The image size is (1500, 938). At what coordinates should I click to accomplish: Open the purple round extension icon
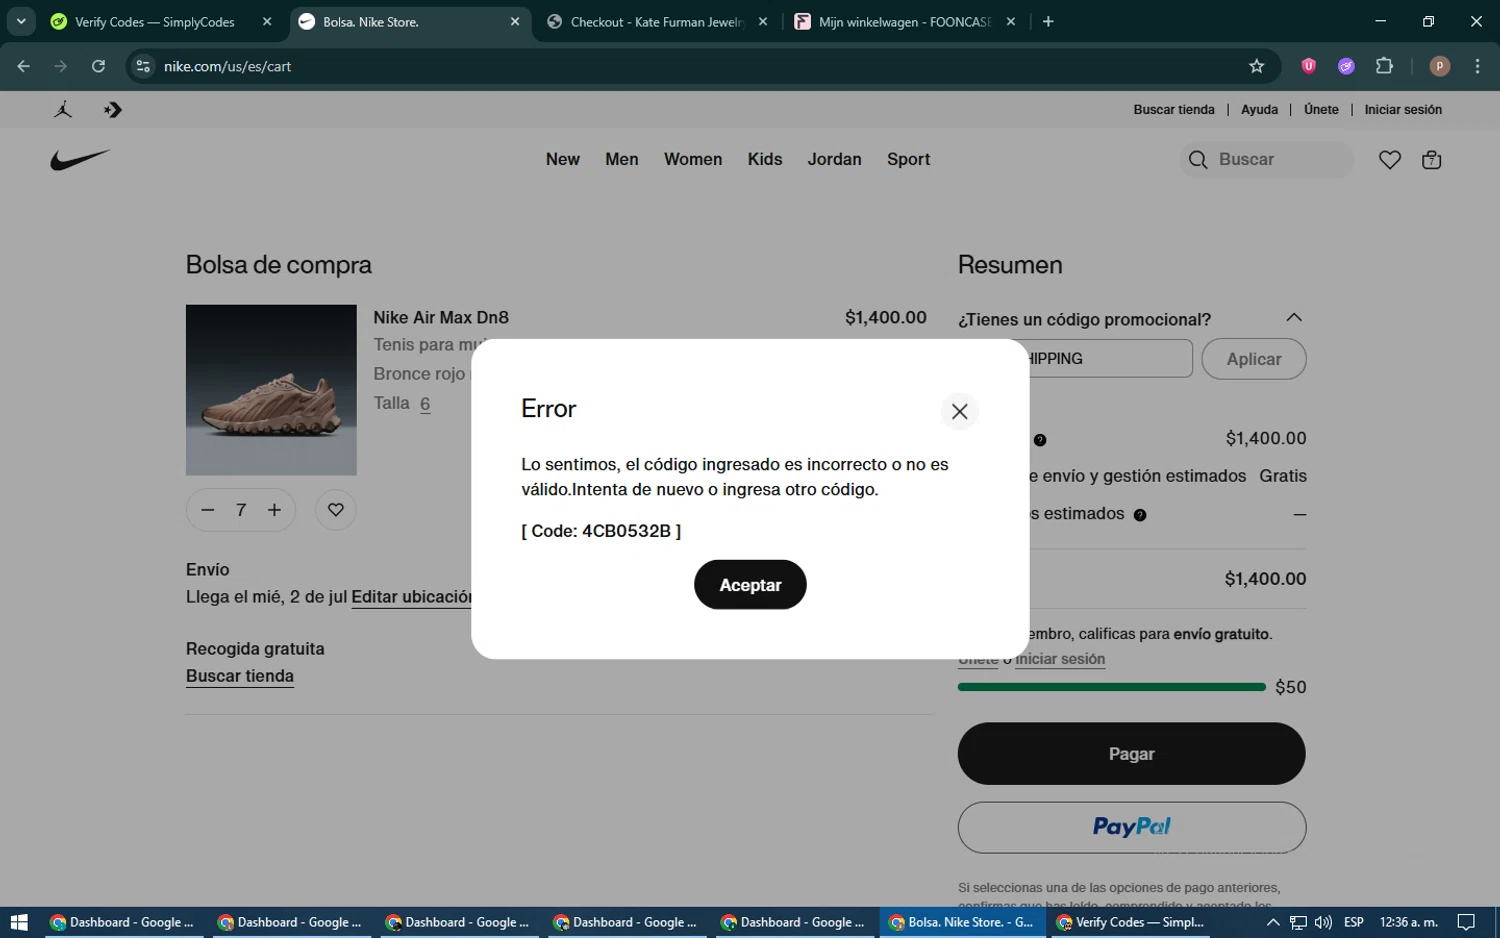[1346, 66]
